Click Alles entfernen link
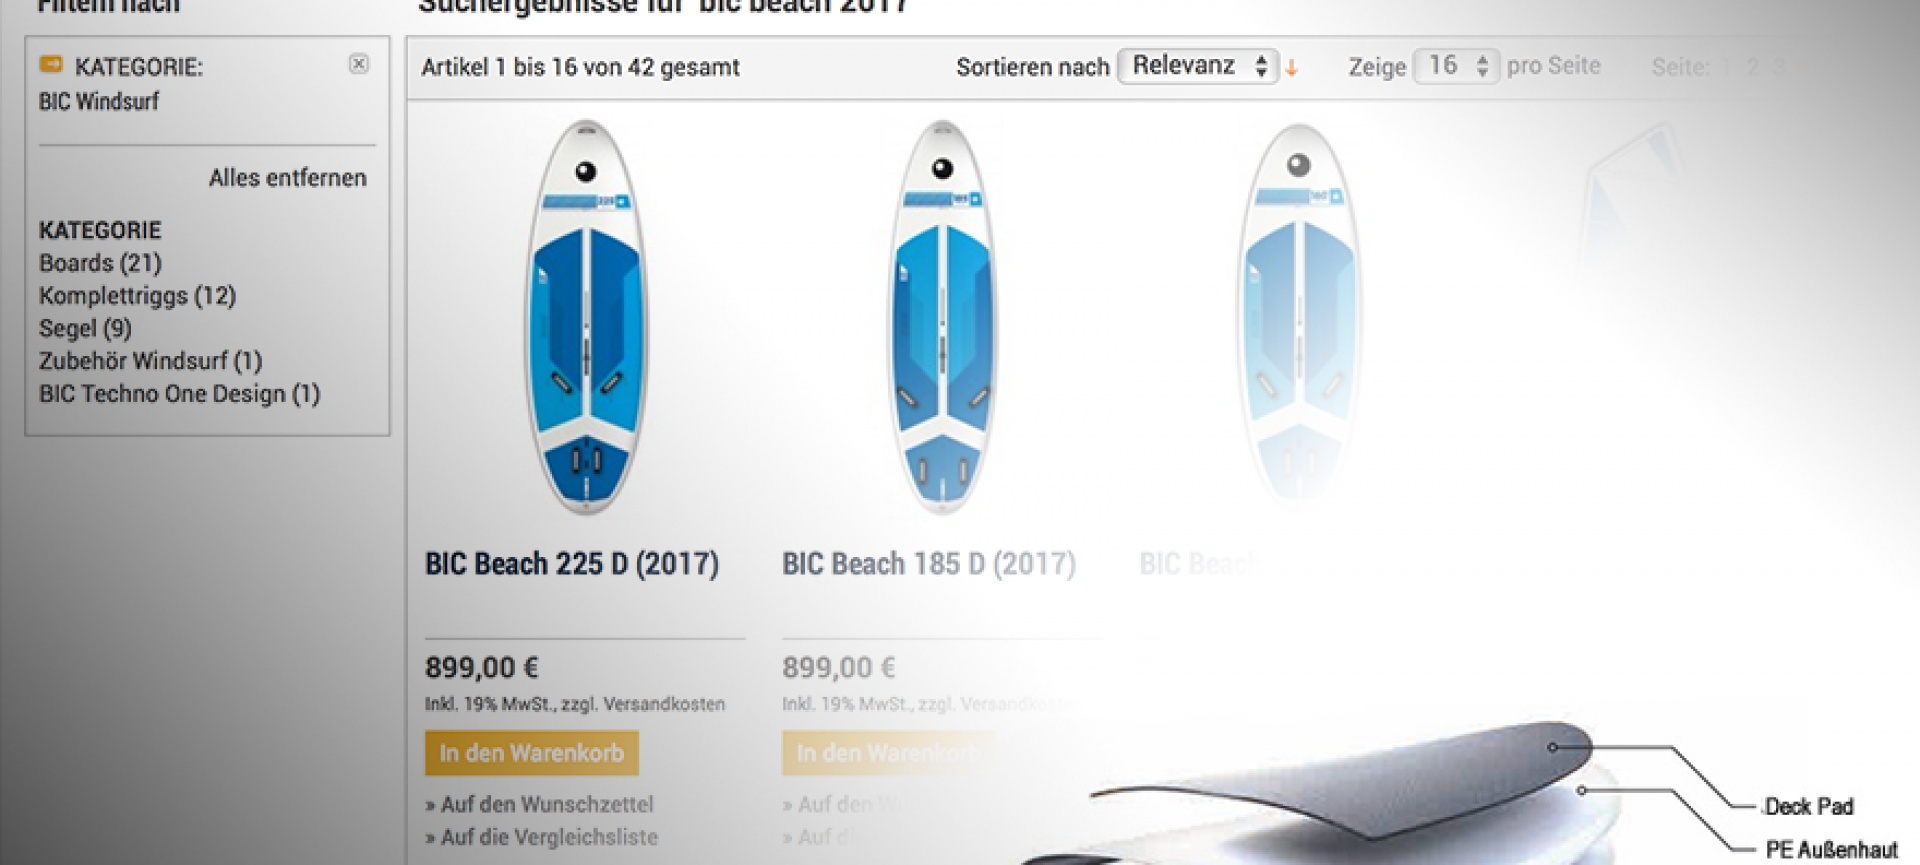Viewport: 1920px width, 865px height. 288,178
